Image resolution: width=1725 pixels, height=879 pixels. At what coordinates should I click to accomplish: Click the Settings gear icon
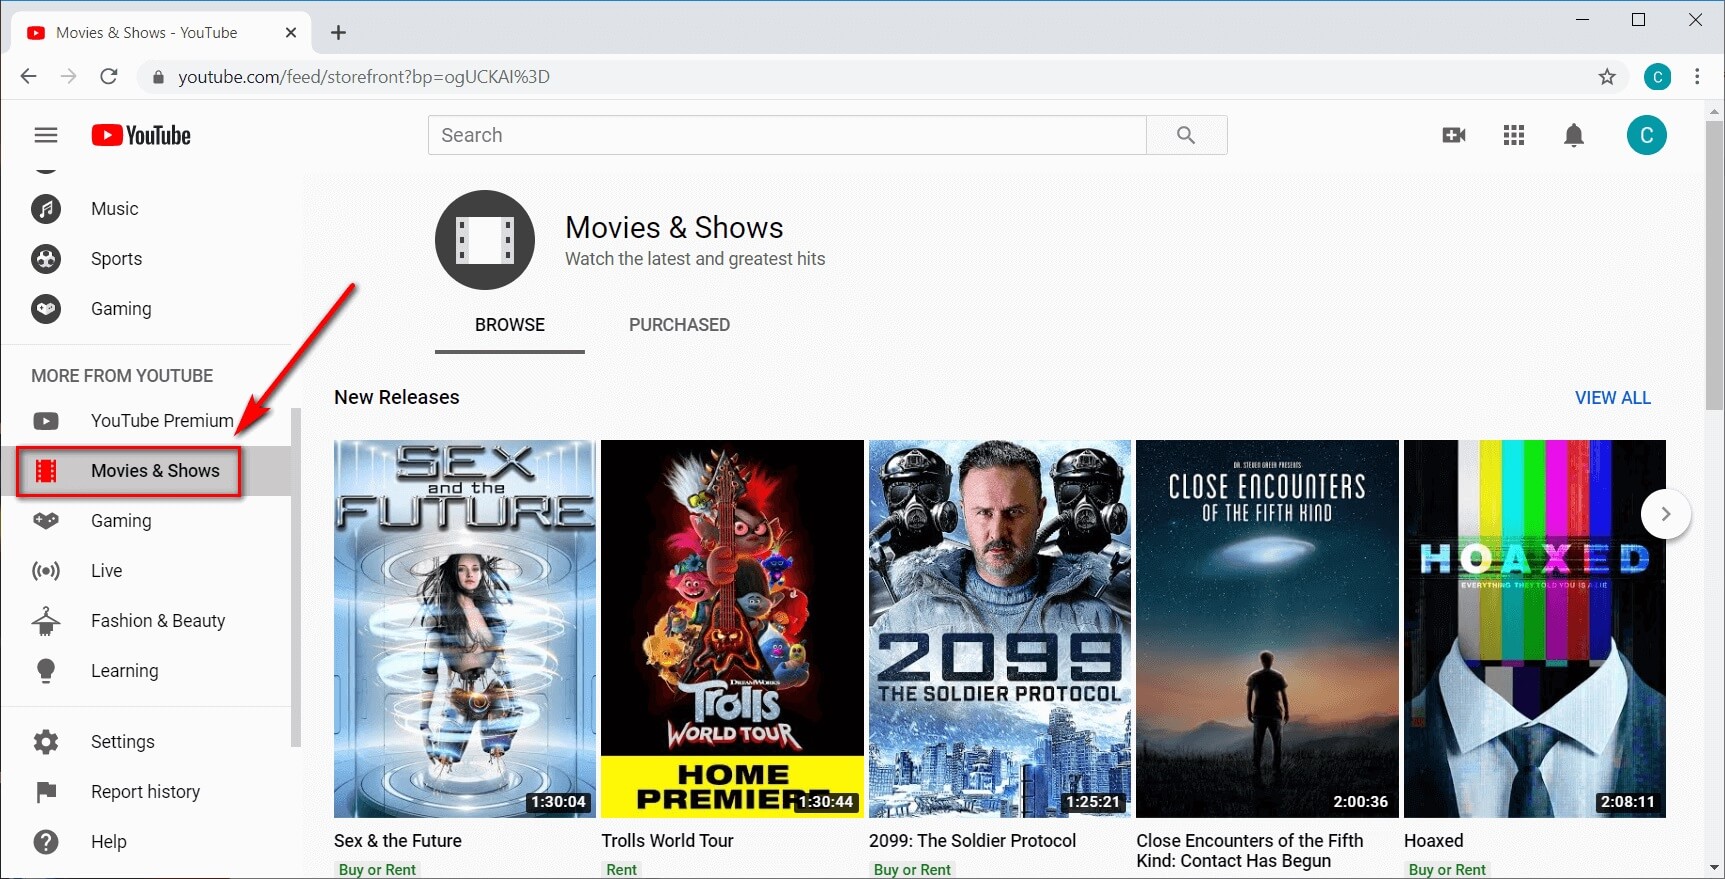[x=46, y=742]
